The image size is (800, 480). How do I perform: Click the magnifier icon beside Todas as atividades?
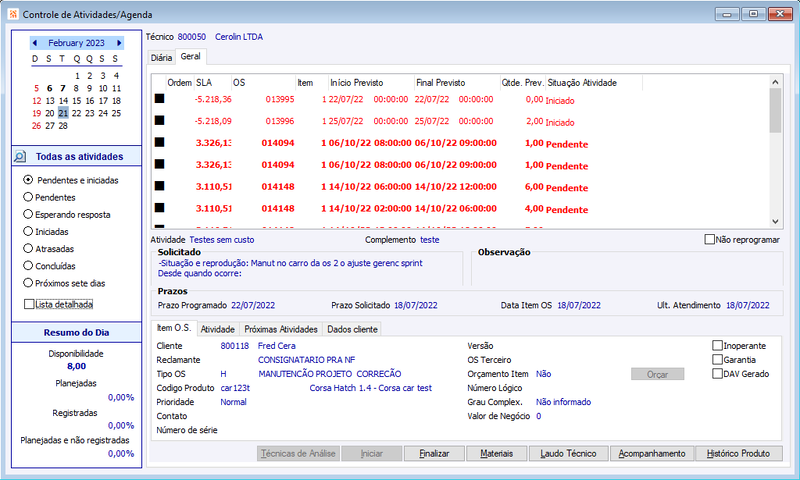tap(20, 157)
